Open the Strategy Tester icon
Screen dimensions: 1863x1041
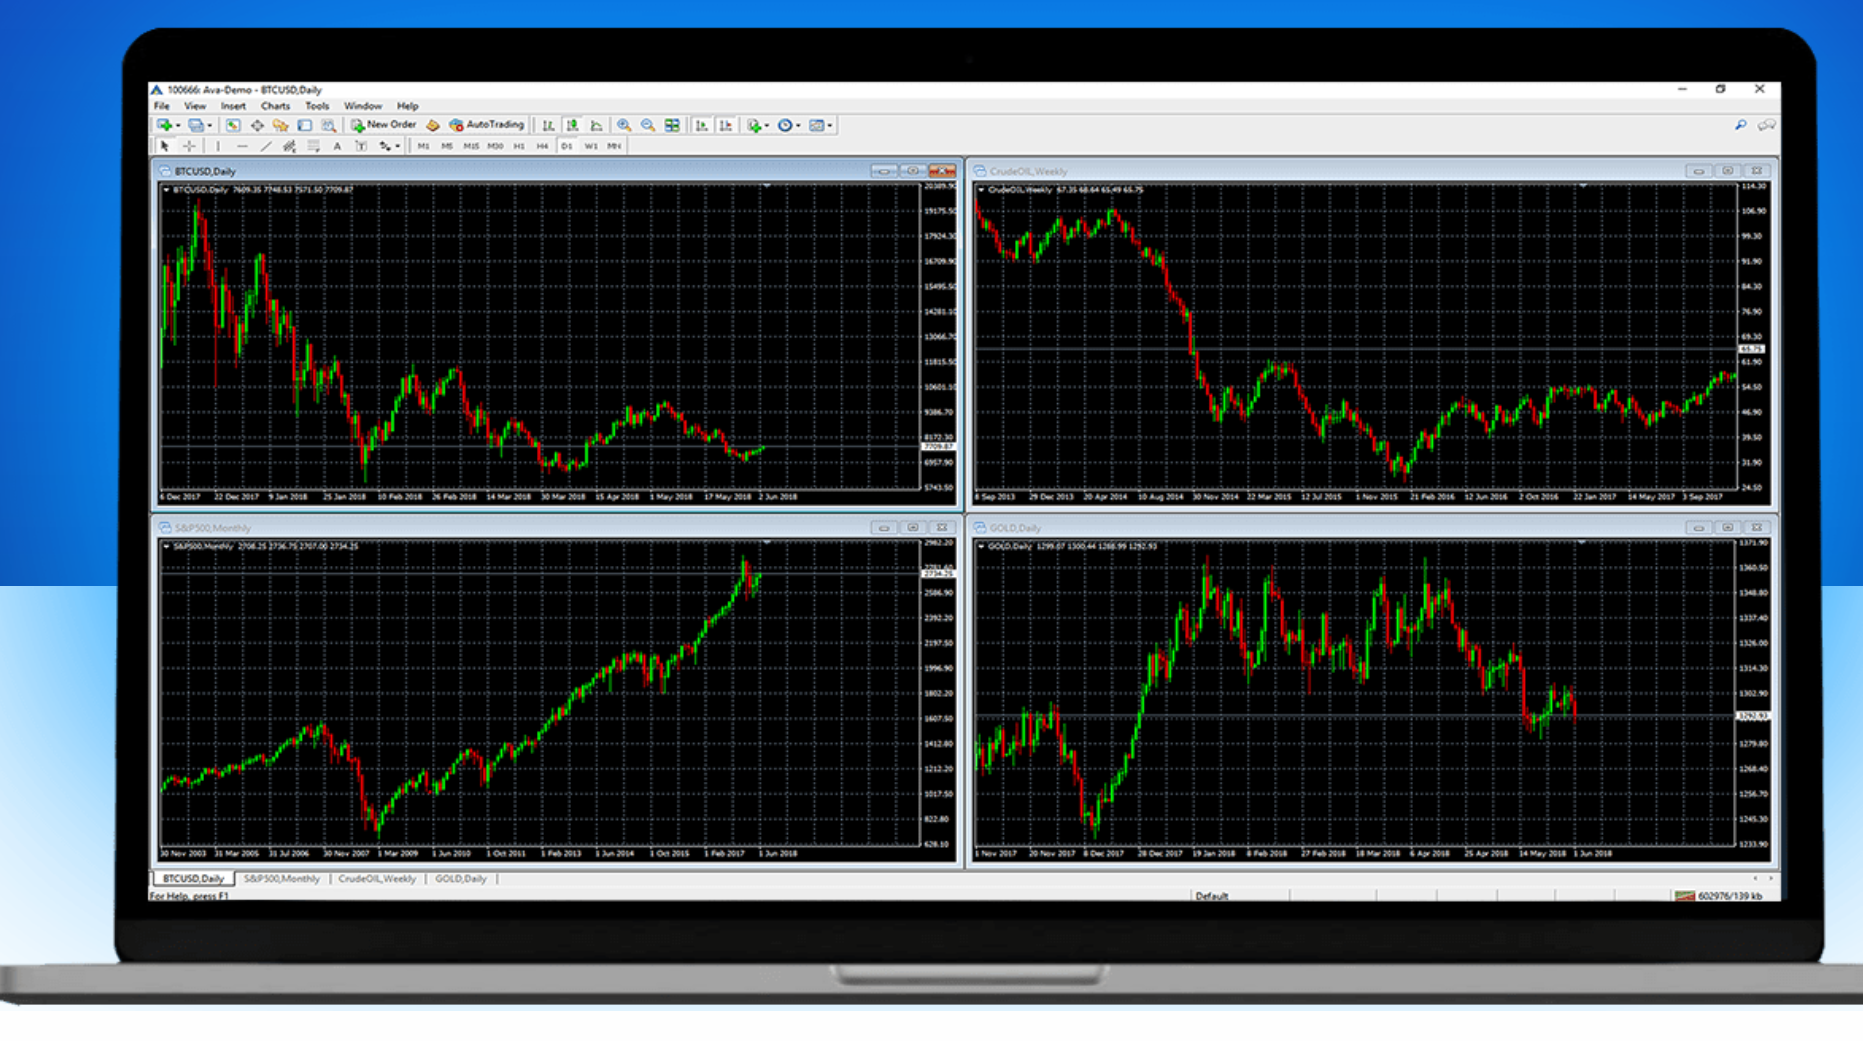coord(329,125)
